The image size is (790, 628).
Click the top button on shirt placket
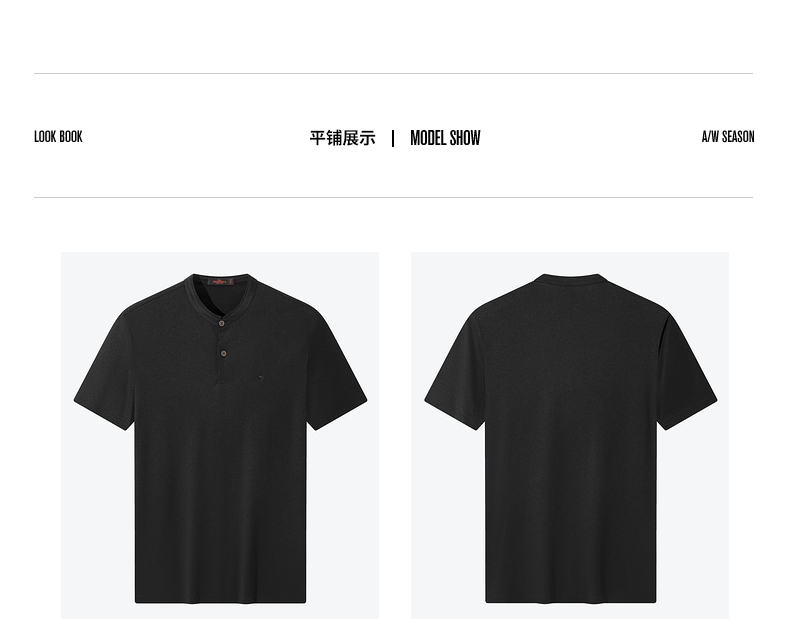(x=221, y=323)
